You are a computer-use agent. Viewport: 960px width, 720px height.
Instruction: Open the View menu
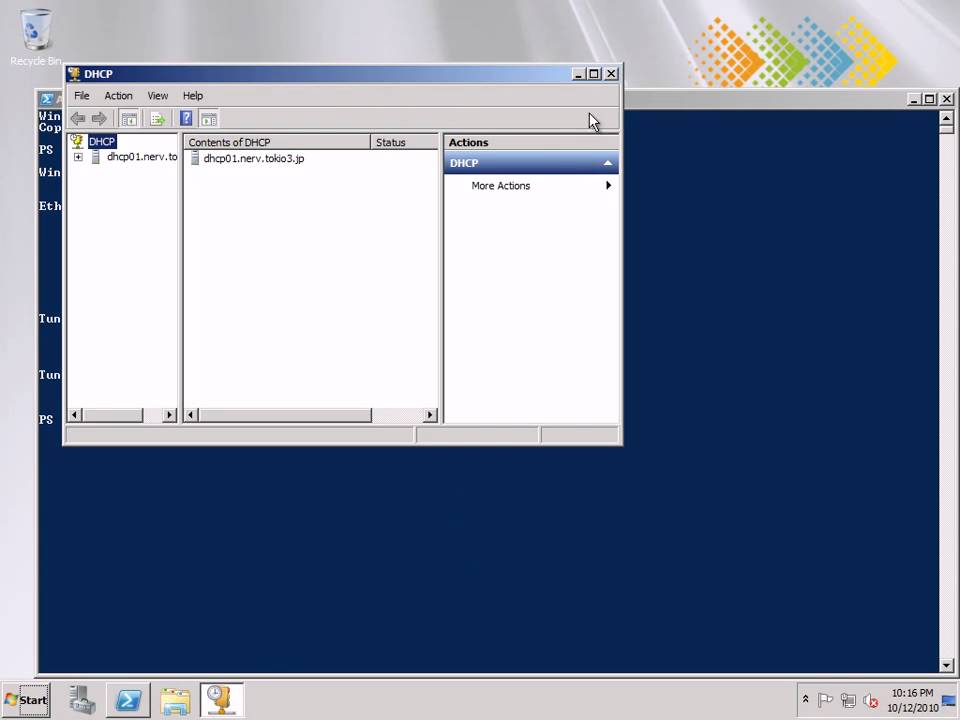pos(157,96)
